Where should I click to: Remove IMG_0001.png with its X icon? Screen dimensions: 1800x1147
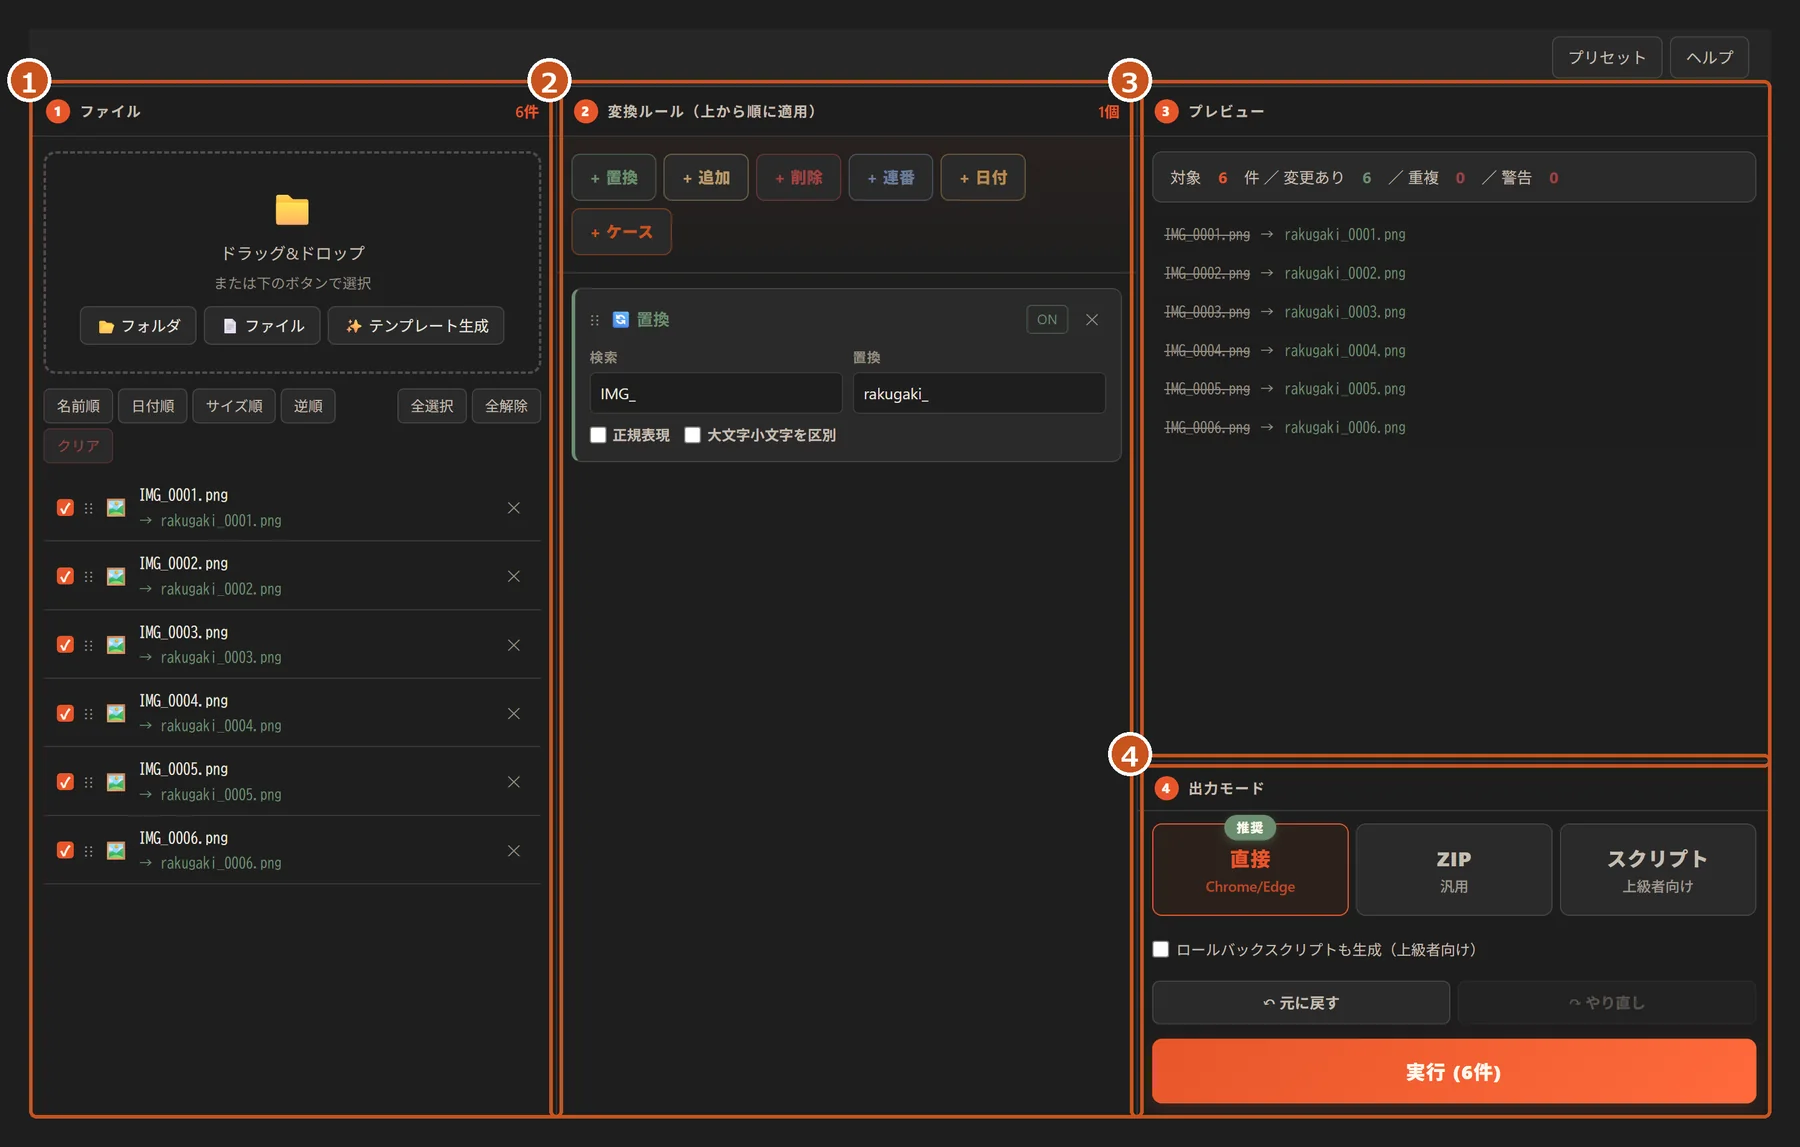pos(514,508)
